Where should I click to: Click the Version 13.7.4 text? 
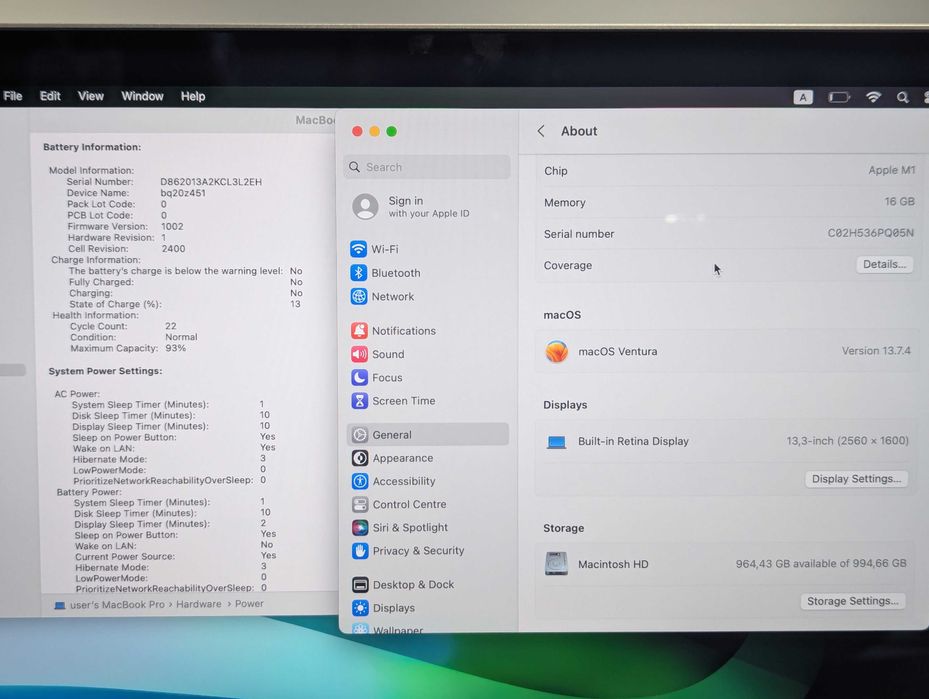(876, 351)
